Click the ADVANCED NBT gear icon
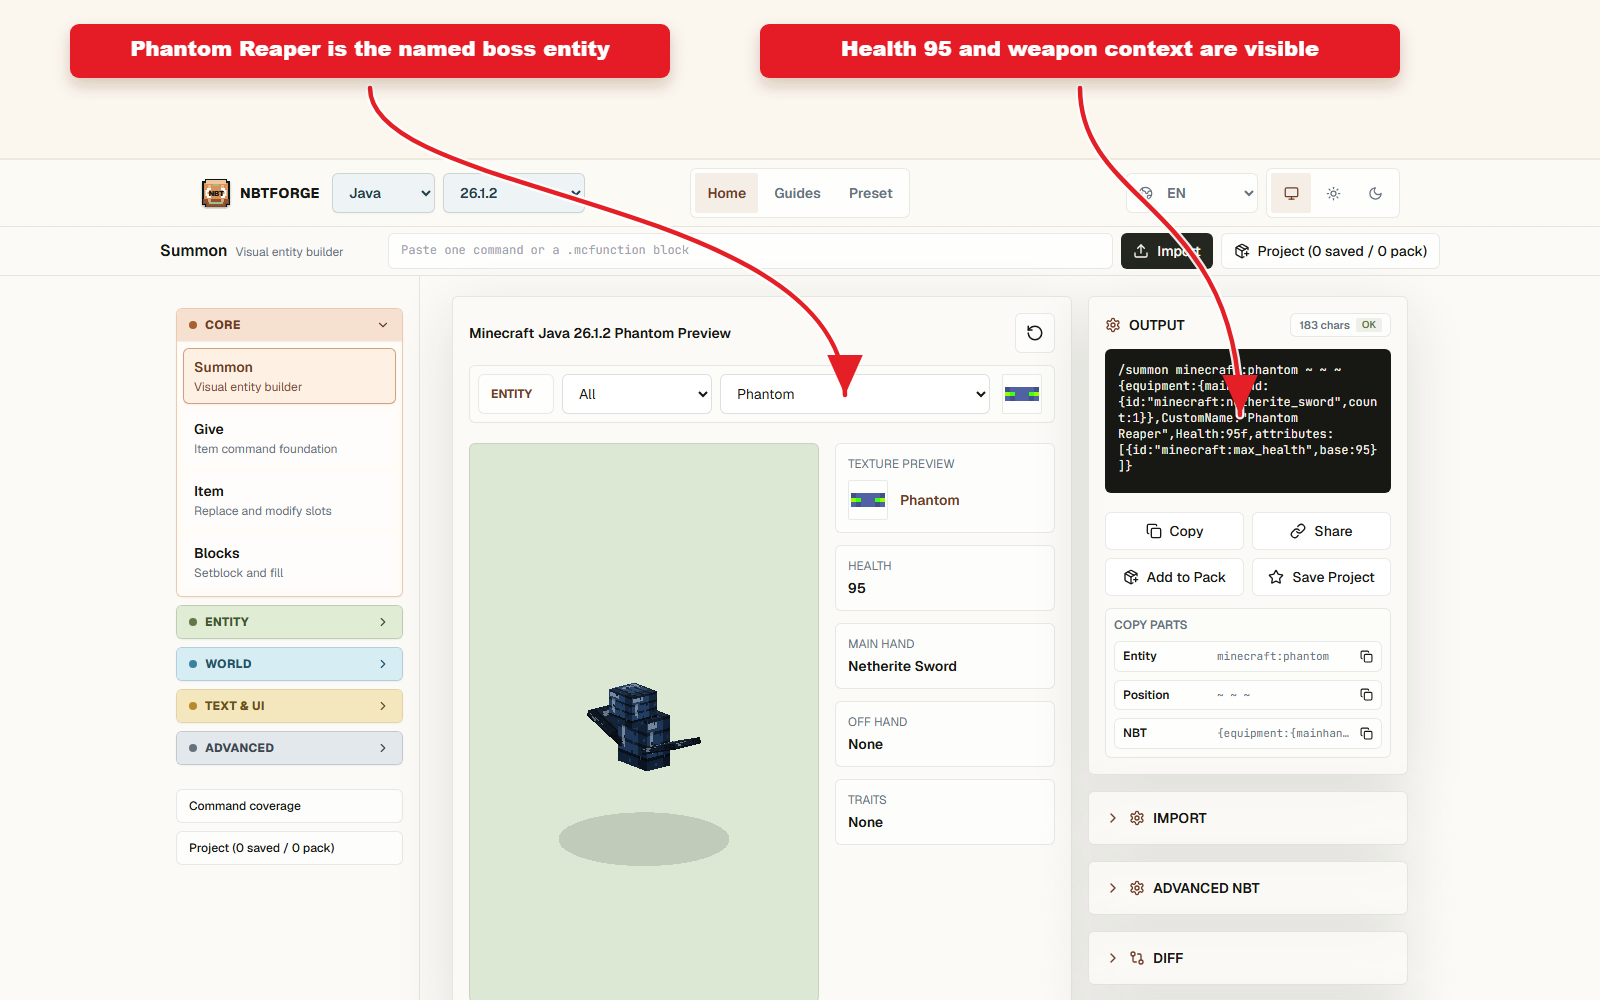This screenshot has width=1600, height=1000. tap(1137, 888)
